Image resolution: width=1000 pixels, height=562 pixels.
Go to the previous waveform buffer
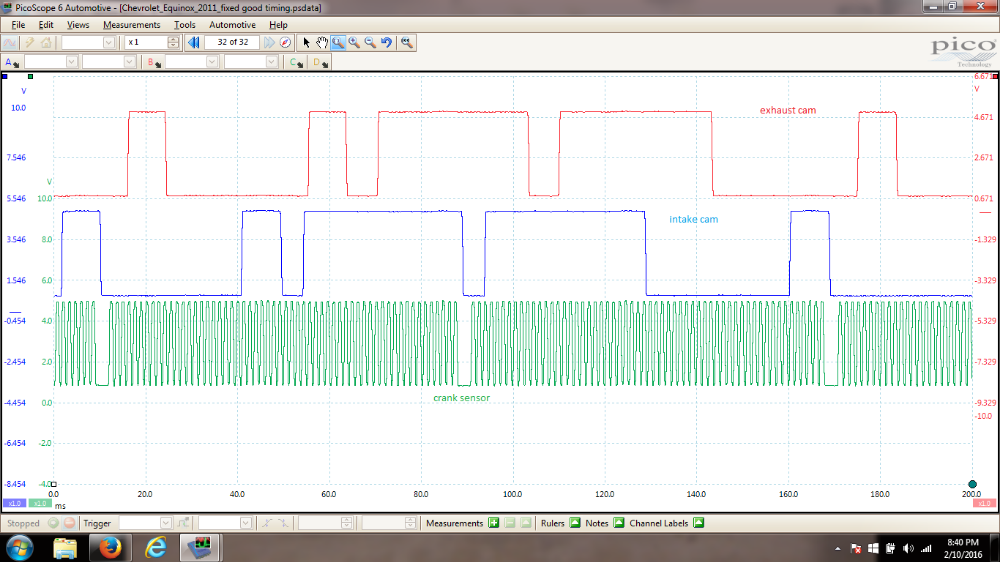coord(194,43)
